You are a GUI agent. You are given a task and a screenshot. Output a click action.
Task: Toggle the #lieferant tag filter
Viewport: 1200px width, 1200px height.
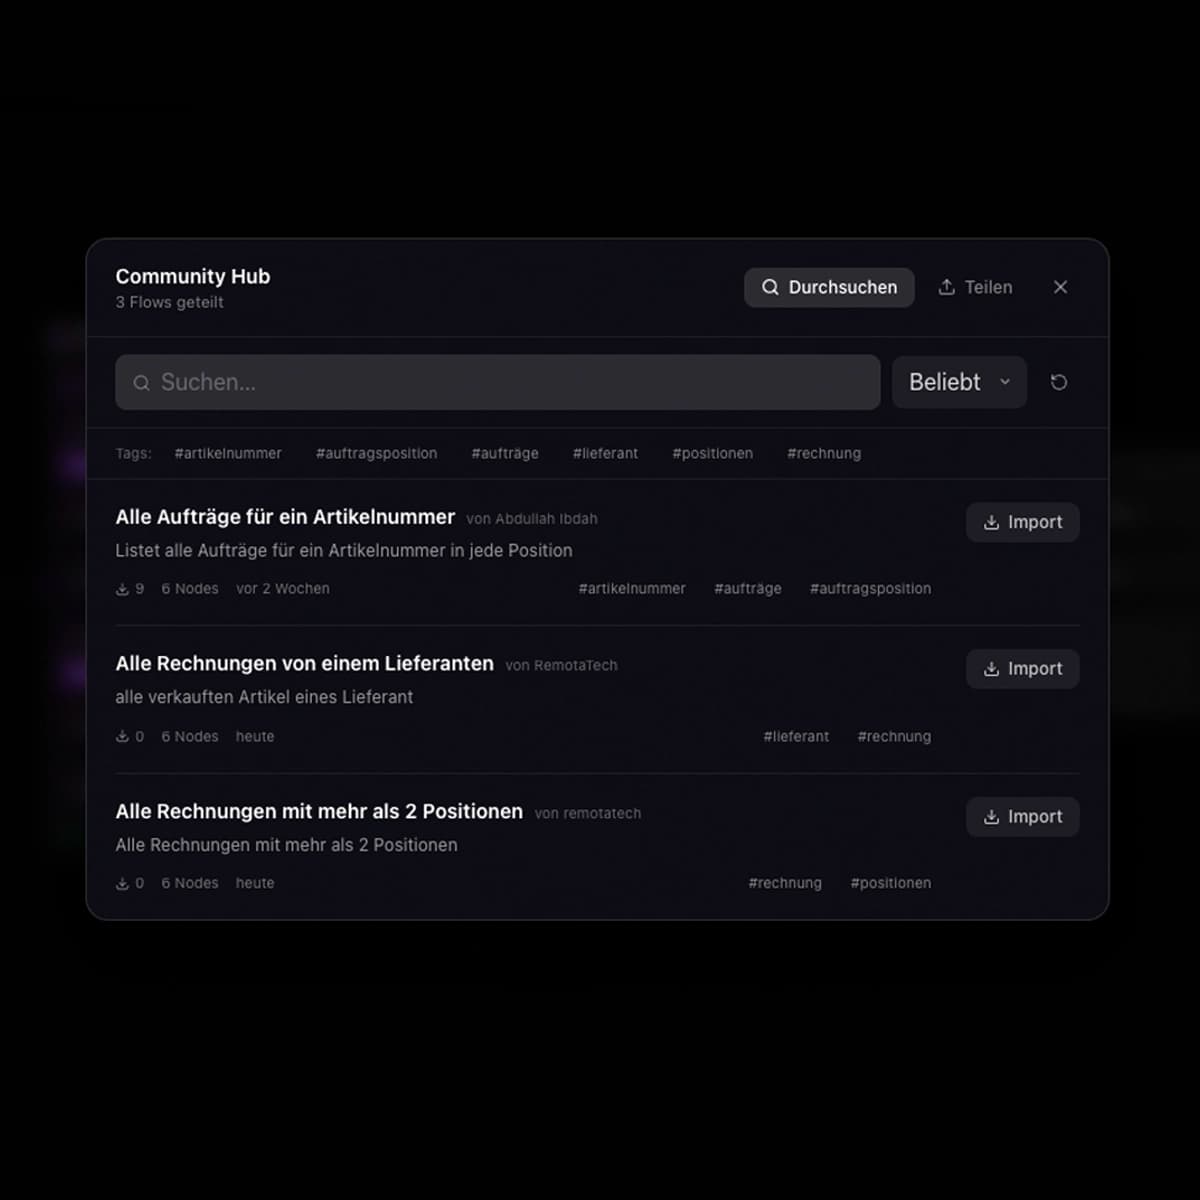pyautogui.click(x=605, y=453)
